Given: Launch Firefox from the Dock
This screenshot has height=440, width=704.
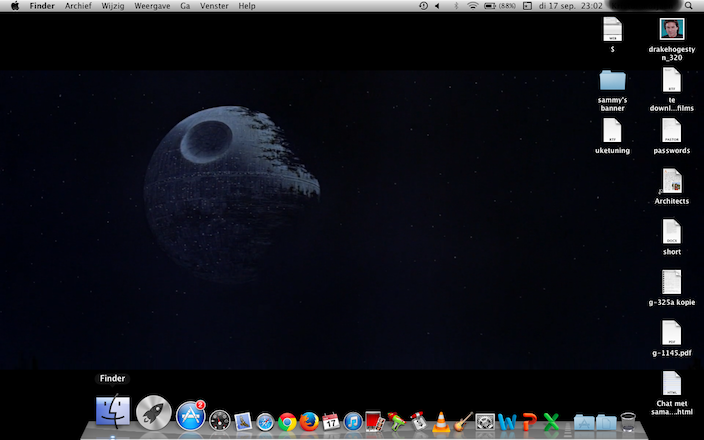Looking at the screenshot, I should [x=309, y=422].
